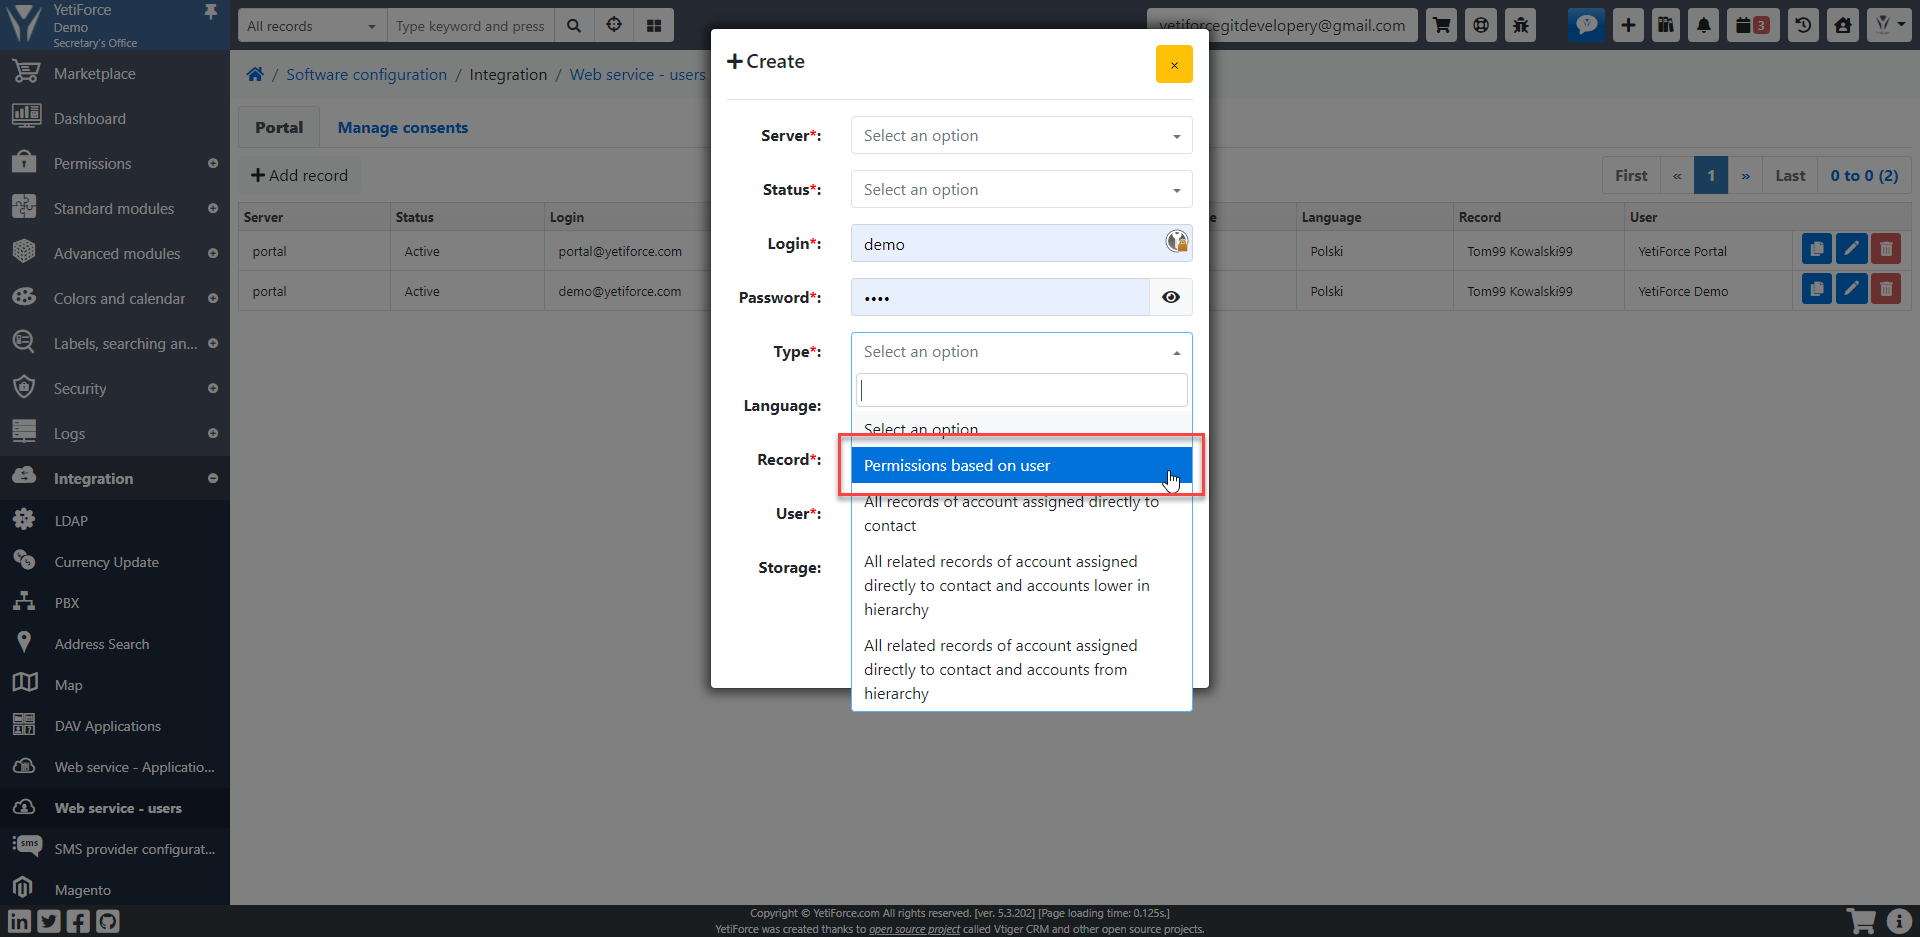The image size is (1920, 937).
Task: Click the bug report icon in top bar
Action: click(1521, 25)
